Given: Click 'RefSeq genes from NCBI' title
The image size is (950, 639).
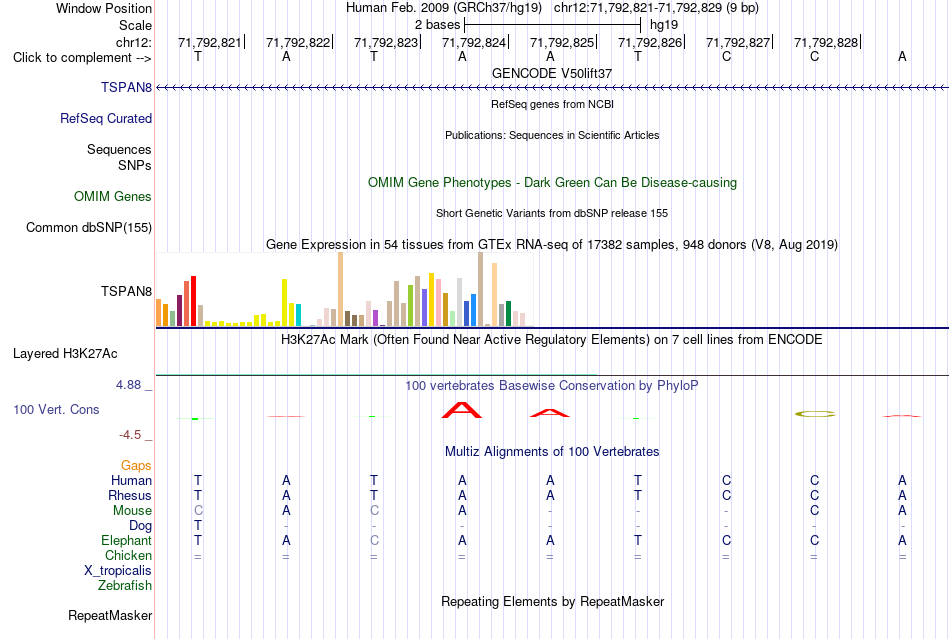Looking at the screenshot, I should [x=552, y=104].
